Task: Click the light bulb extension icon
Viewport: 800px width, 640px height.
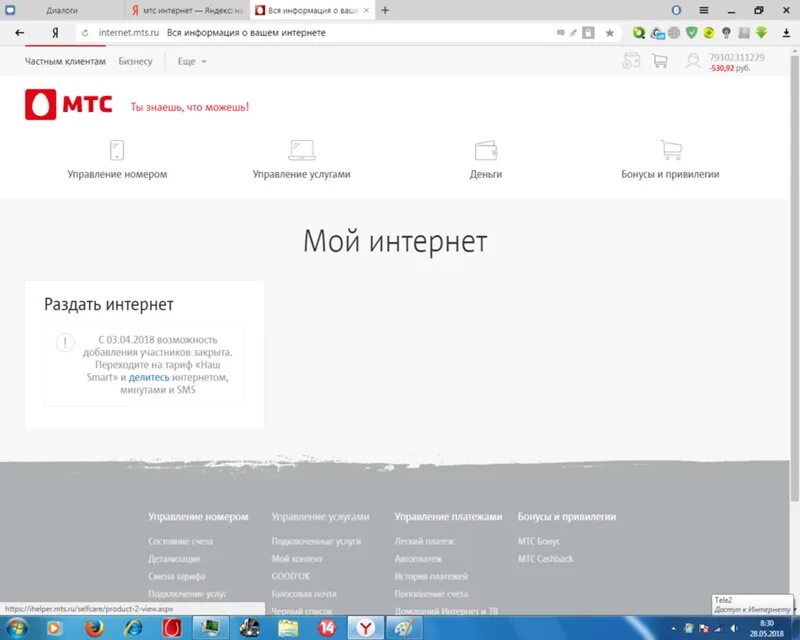Action: [726, 33]
